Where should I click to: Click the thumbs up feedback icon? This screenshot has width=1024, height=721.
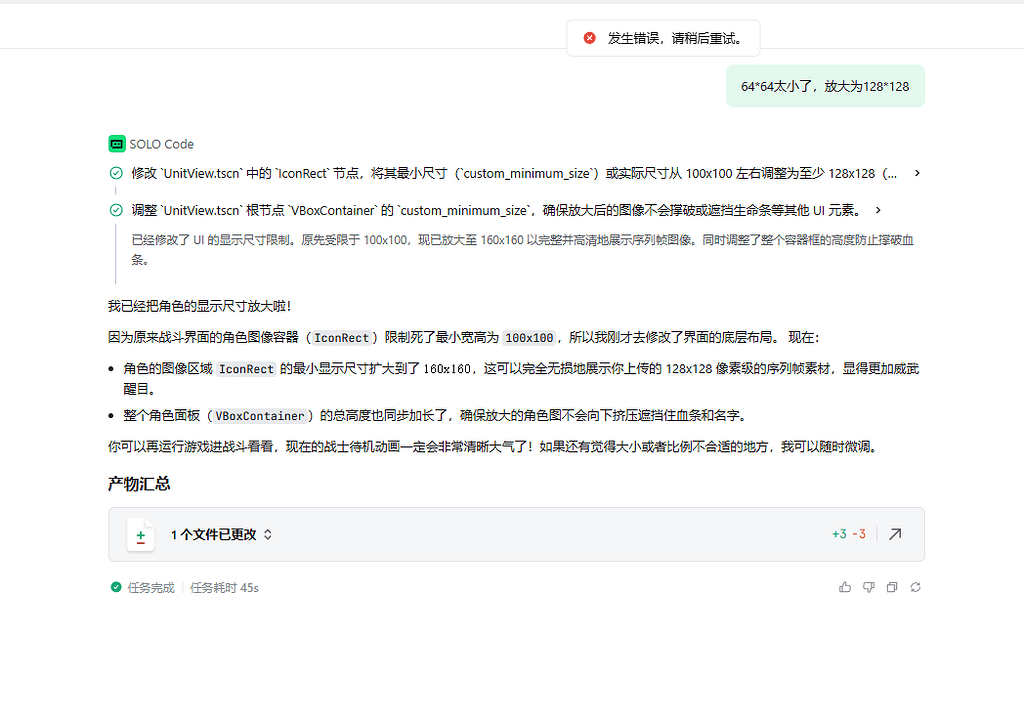click(845, 587)
